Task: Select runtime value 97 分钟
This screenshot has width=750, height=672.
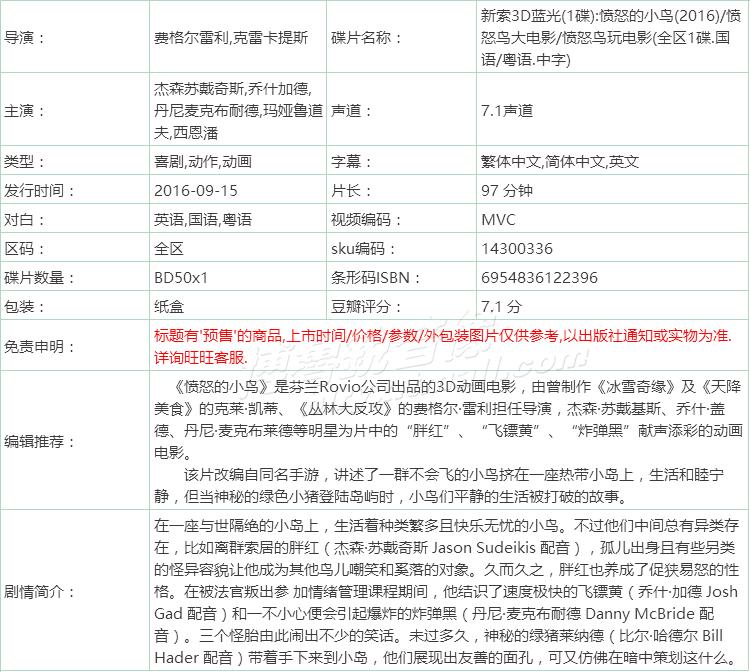Action: [x=507, y=191]
